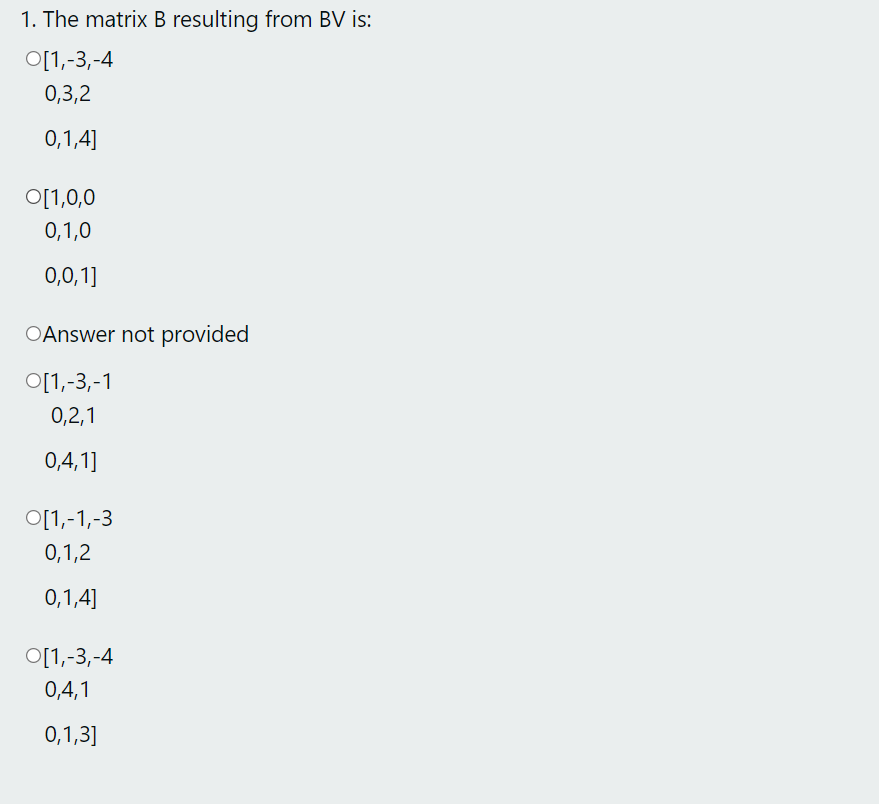The height and width of the screenshot is (804, 879).
Task: Select the first option starting [1,-3,-4 0,3,2
Action: (31, 58)
